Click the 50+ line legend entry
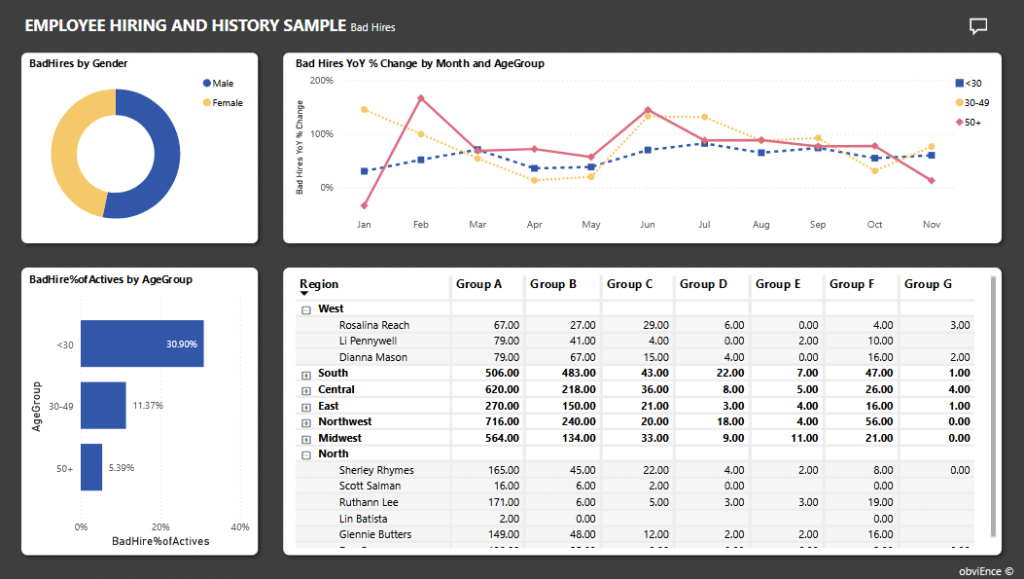The width and height of the screenshot is (1024, 579). pos(968,122)
